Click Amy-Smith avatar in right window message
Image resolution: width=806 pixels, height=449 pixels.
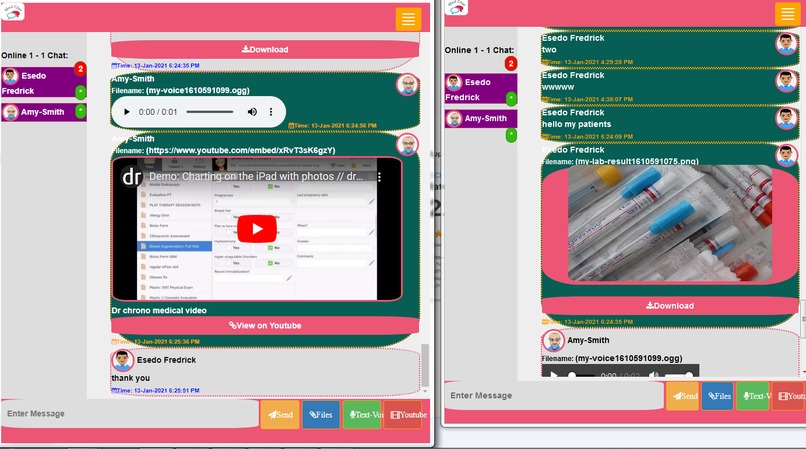(x=554, y=340)
